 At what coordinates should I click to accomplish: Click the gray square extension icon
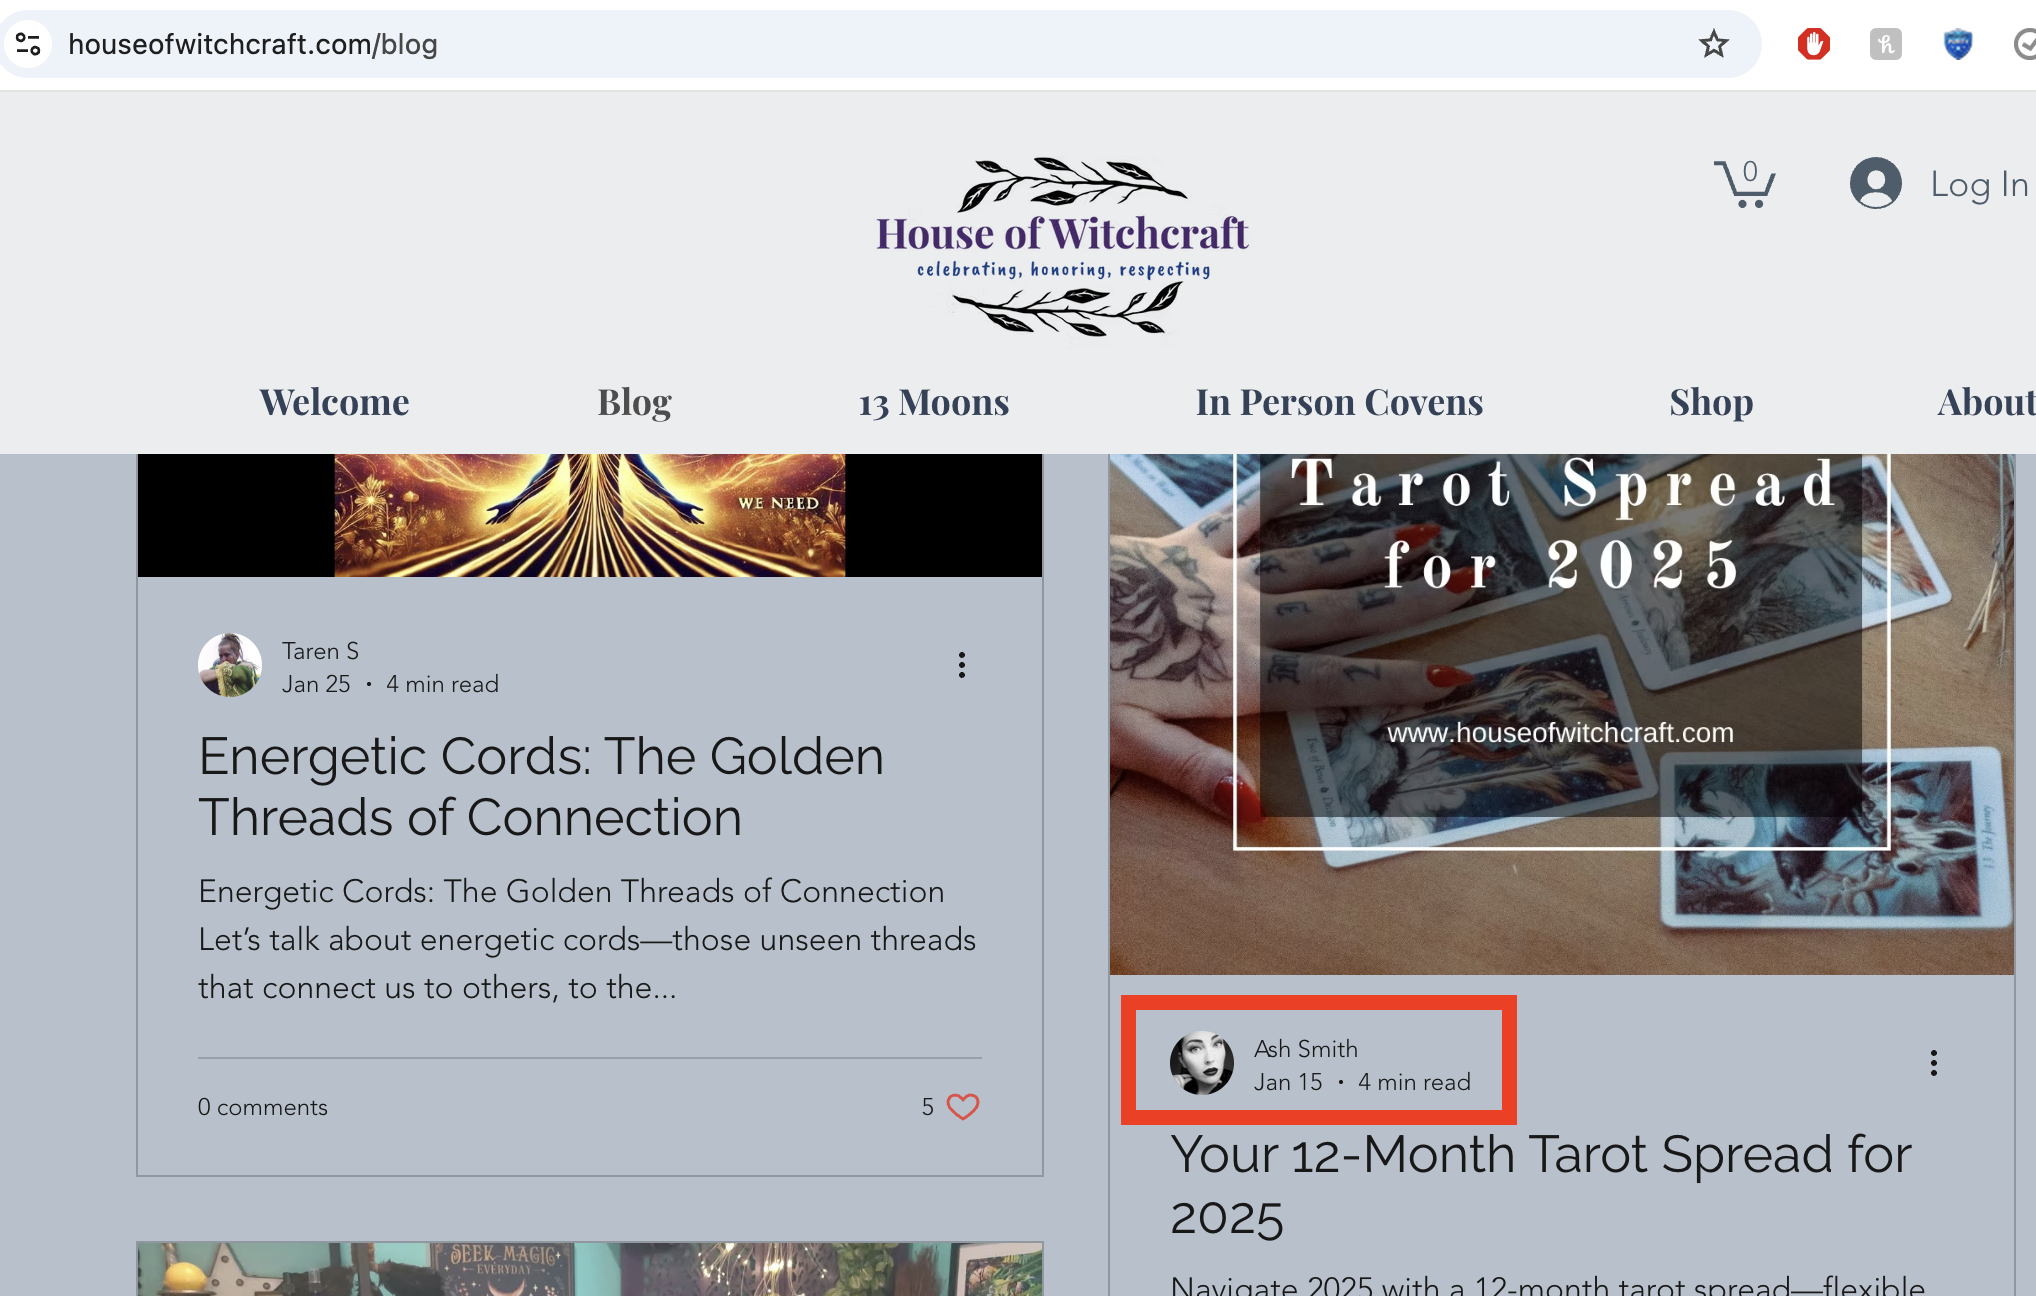click(x=1885, y=44)
